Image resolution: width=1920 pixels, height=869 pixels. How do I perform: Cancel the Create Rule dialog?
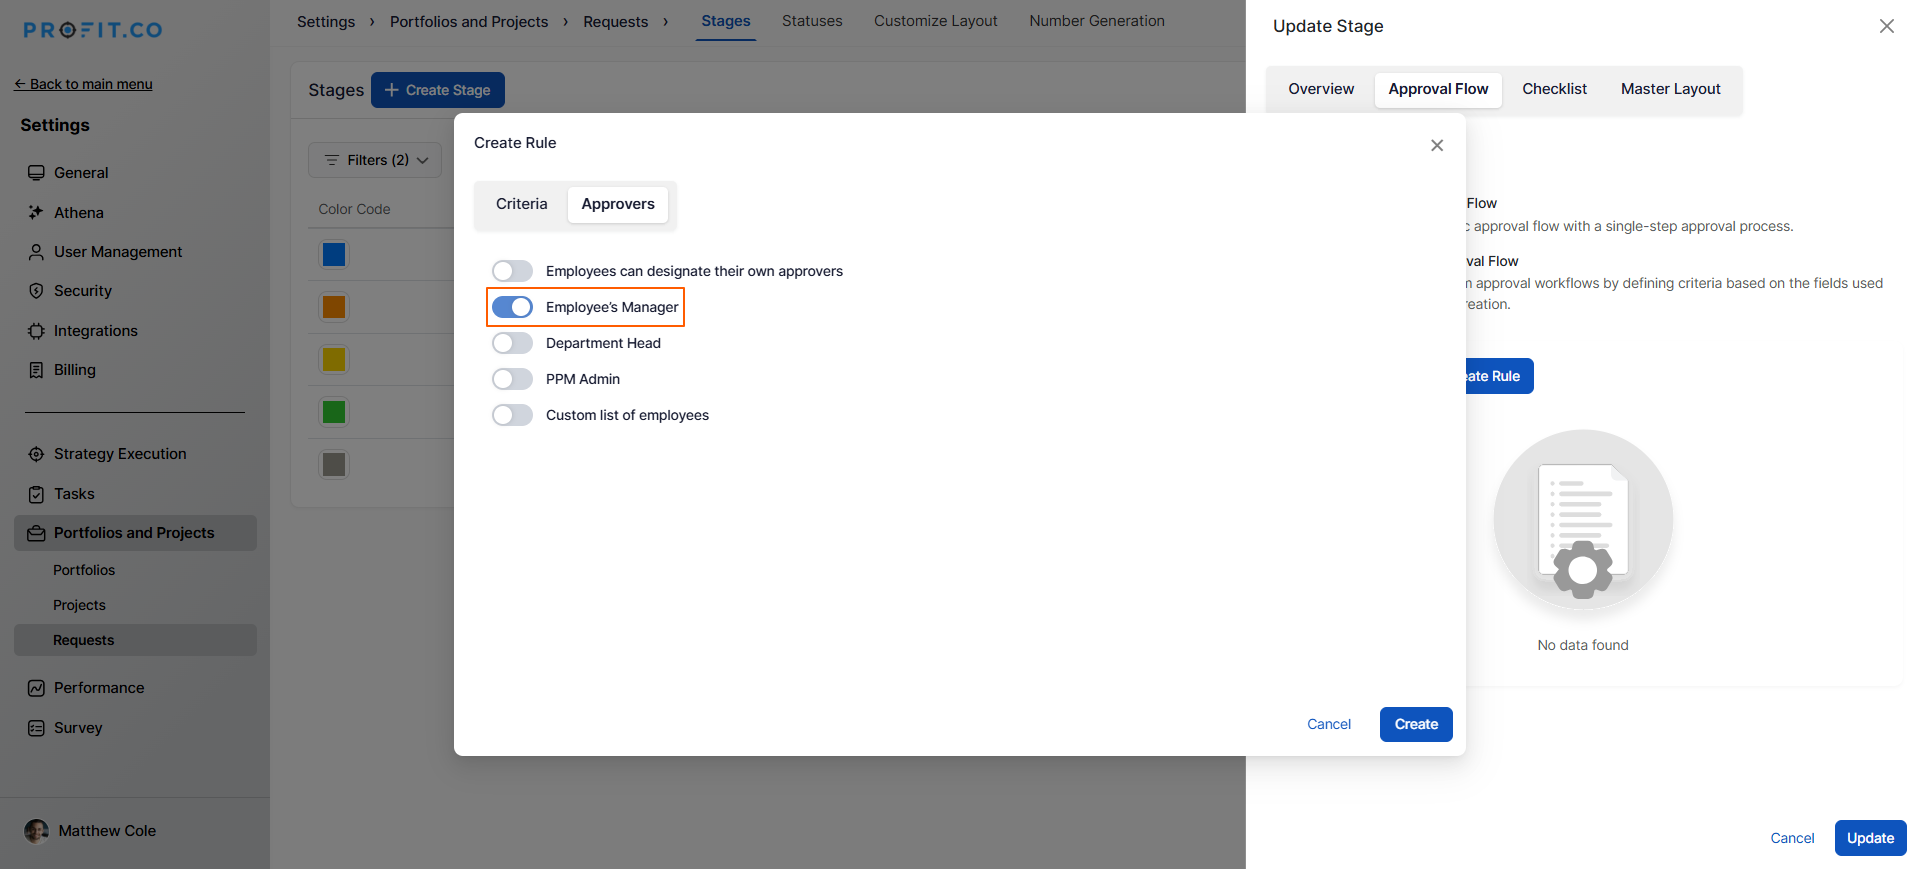tap(1329, 724)
